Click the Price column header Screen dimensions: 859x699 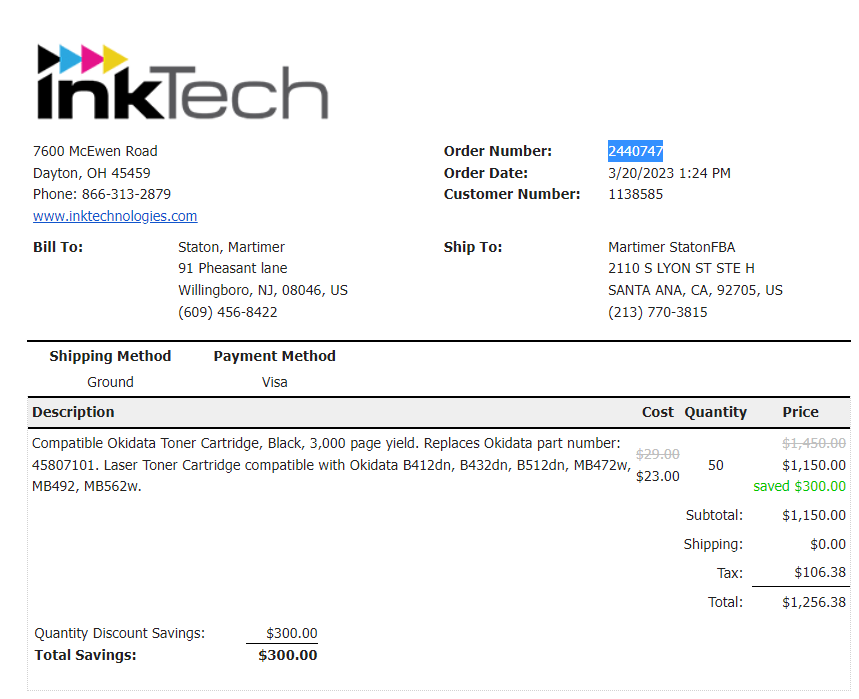800,412
